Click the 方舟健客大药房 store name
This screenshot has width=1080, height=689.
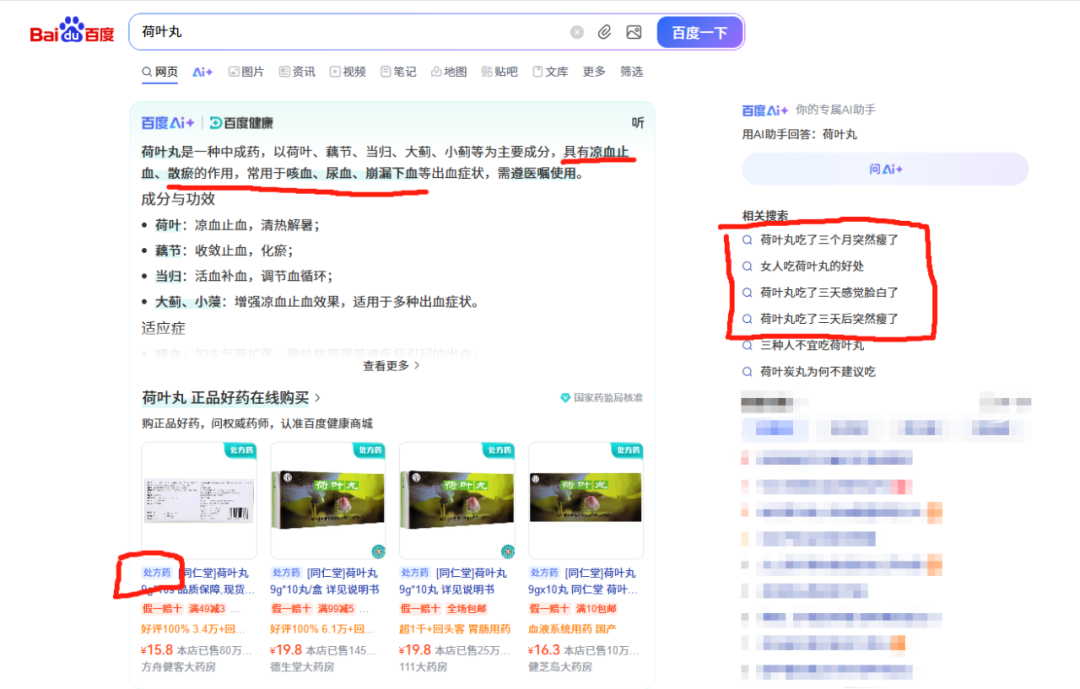coord(178,667)
